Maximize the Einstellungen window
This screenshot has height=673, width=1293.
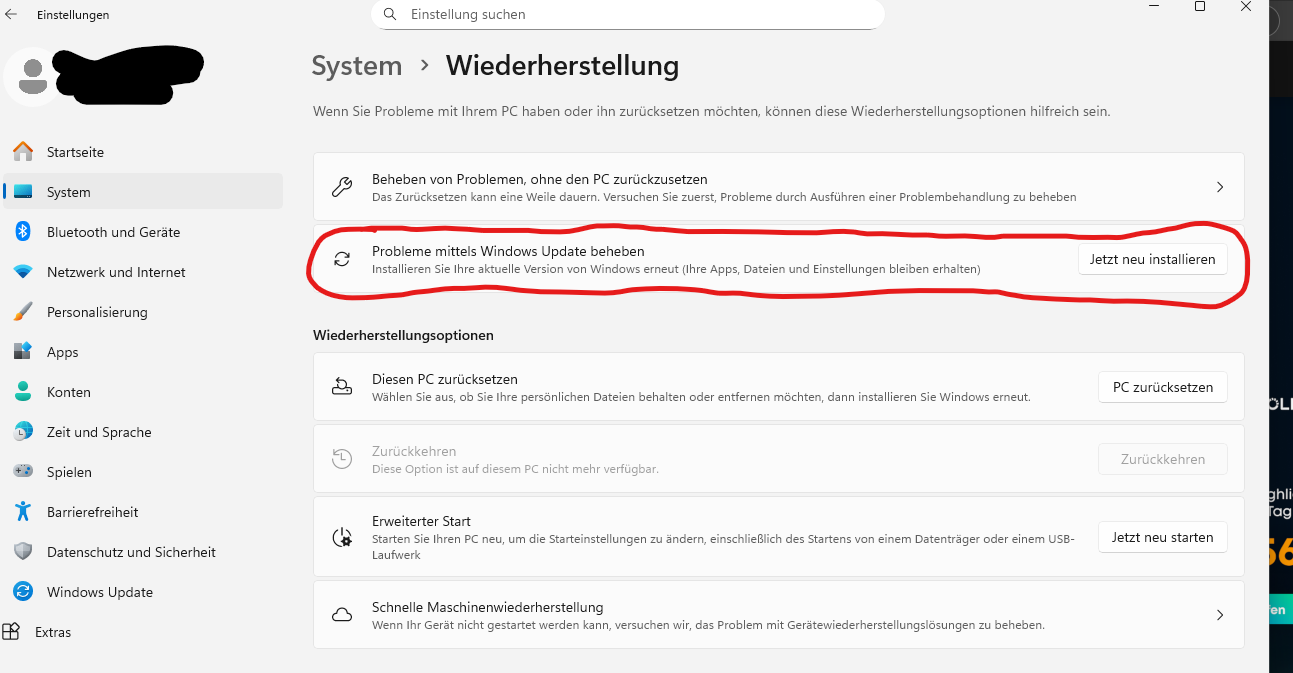[1199, 7]
